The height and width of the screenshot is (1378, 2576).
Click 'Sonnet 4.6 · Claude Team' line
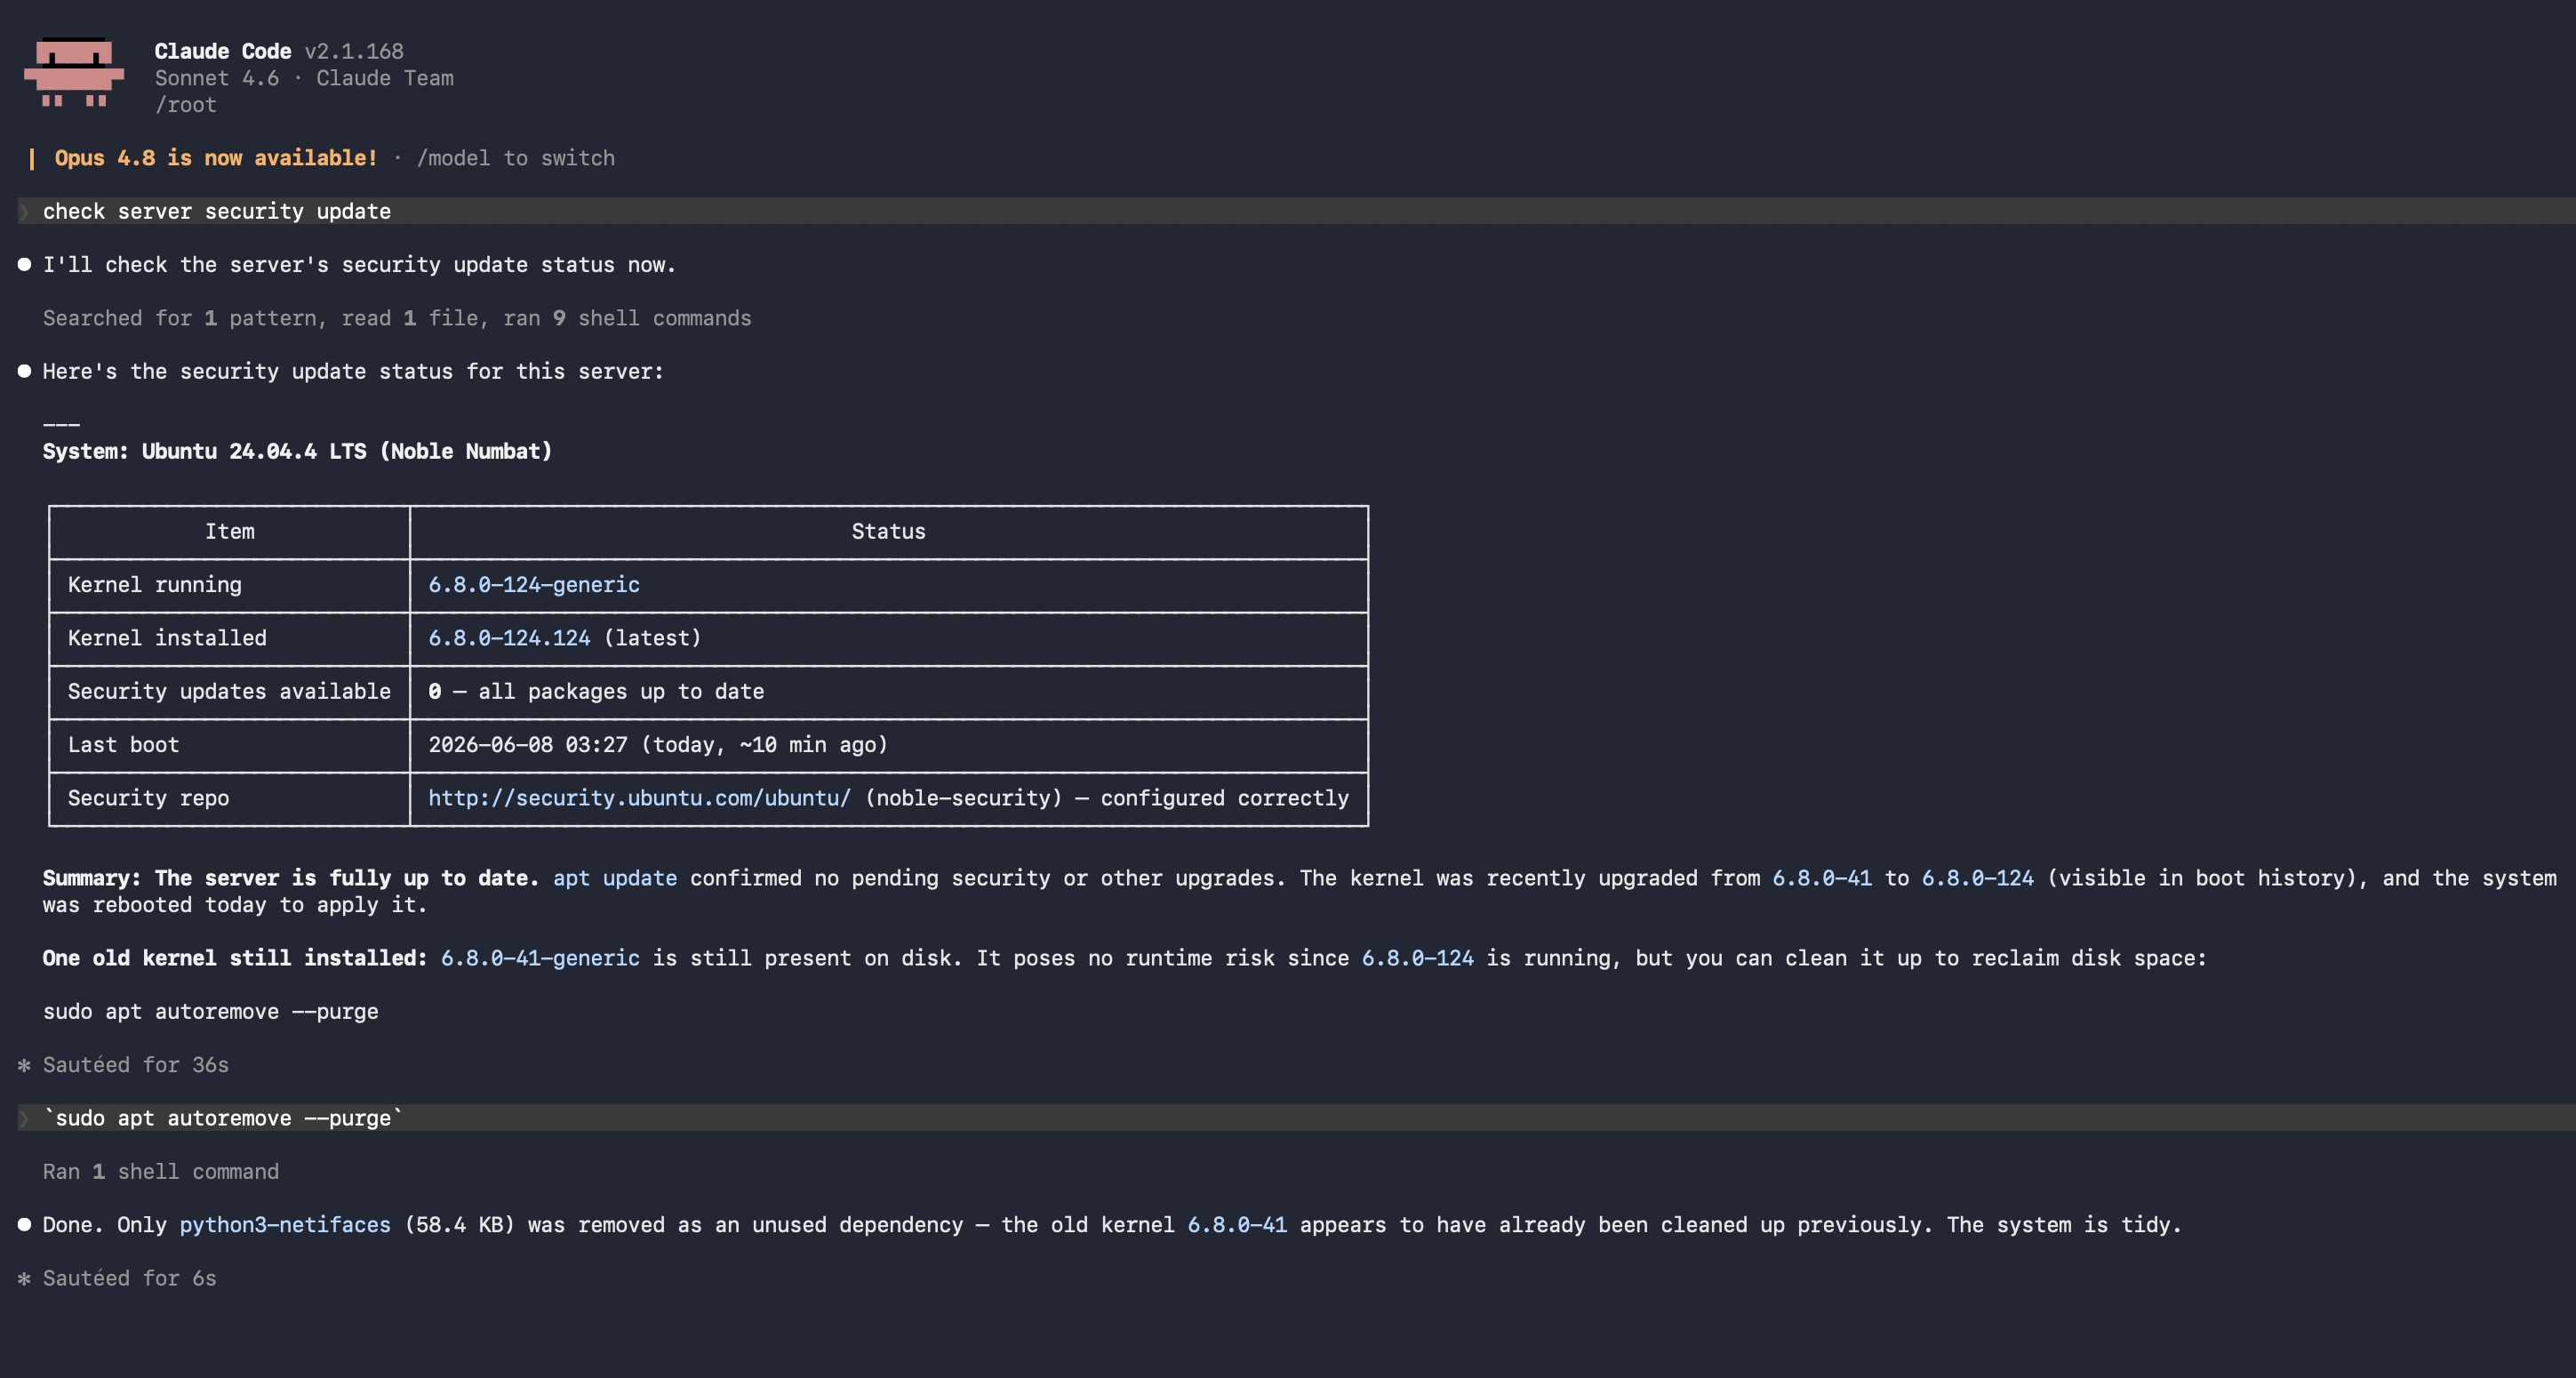click(x=304, y=78)
